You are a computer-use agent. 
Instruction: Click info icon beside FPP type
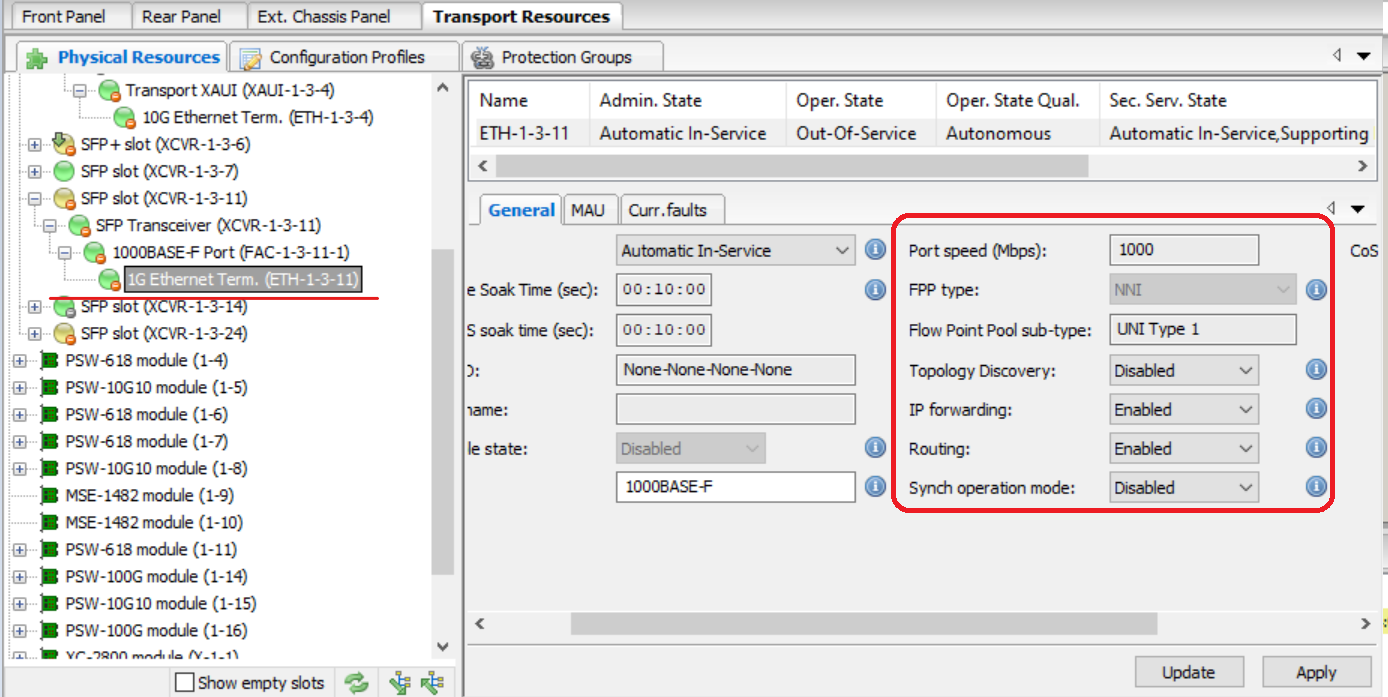coord(1316,290)
